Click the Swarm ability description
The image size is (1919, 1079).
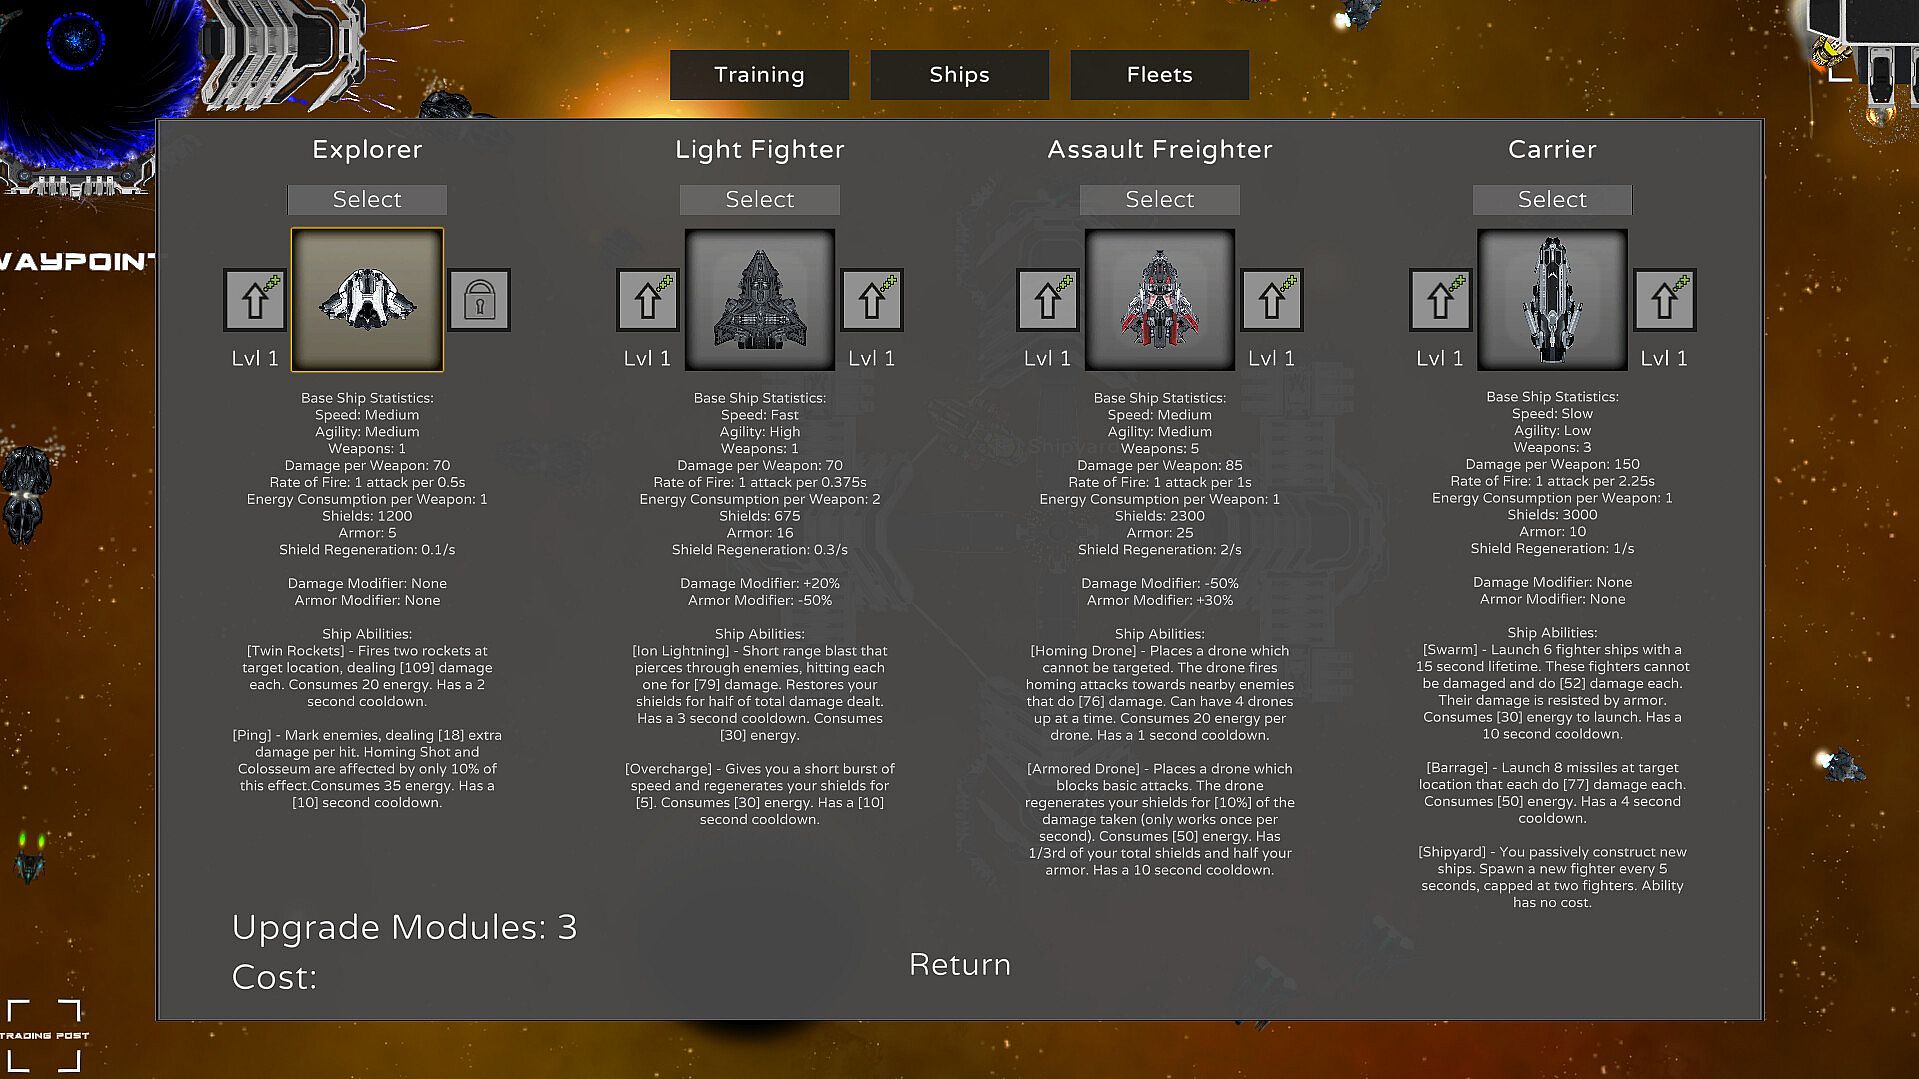point(1552,692)
